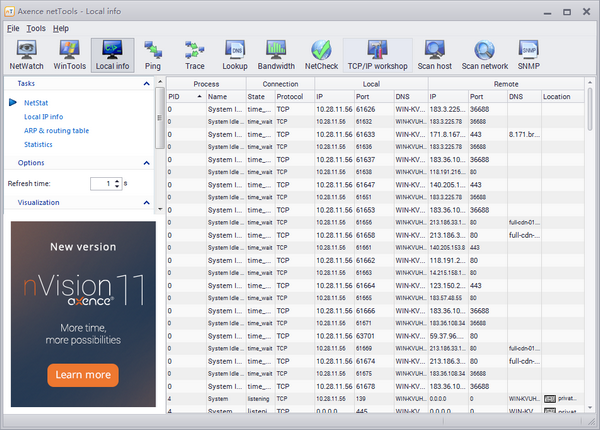Open the SNMP tool
This screenshot has height=430, width=600.
529,54
